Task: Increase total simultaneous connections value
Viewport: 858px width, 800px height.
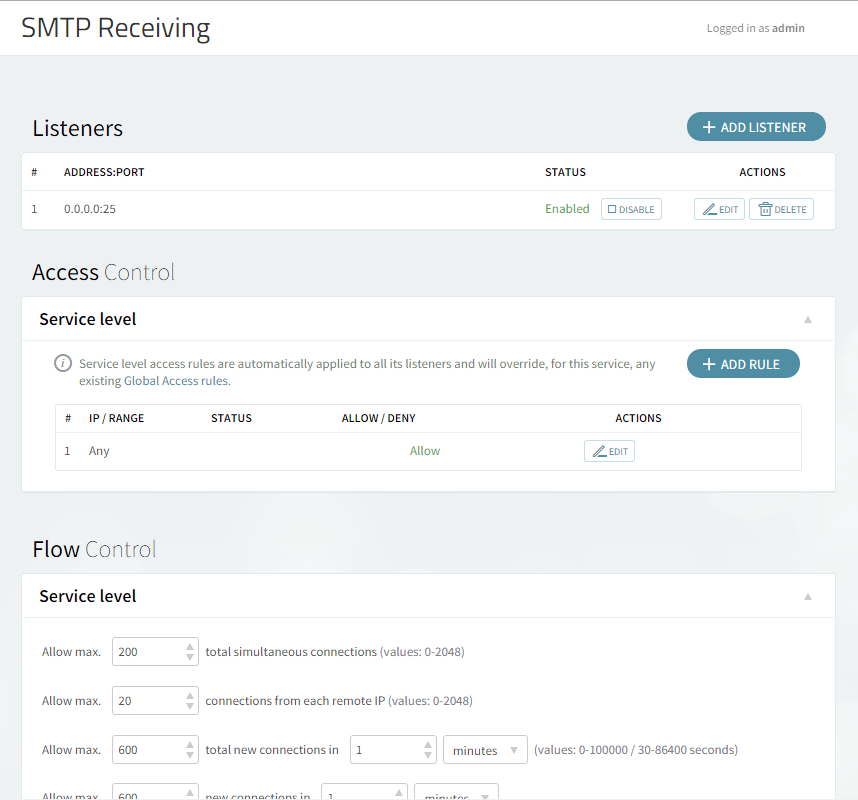Action: [x=190, y=647]
